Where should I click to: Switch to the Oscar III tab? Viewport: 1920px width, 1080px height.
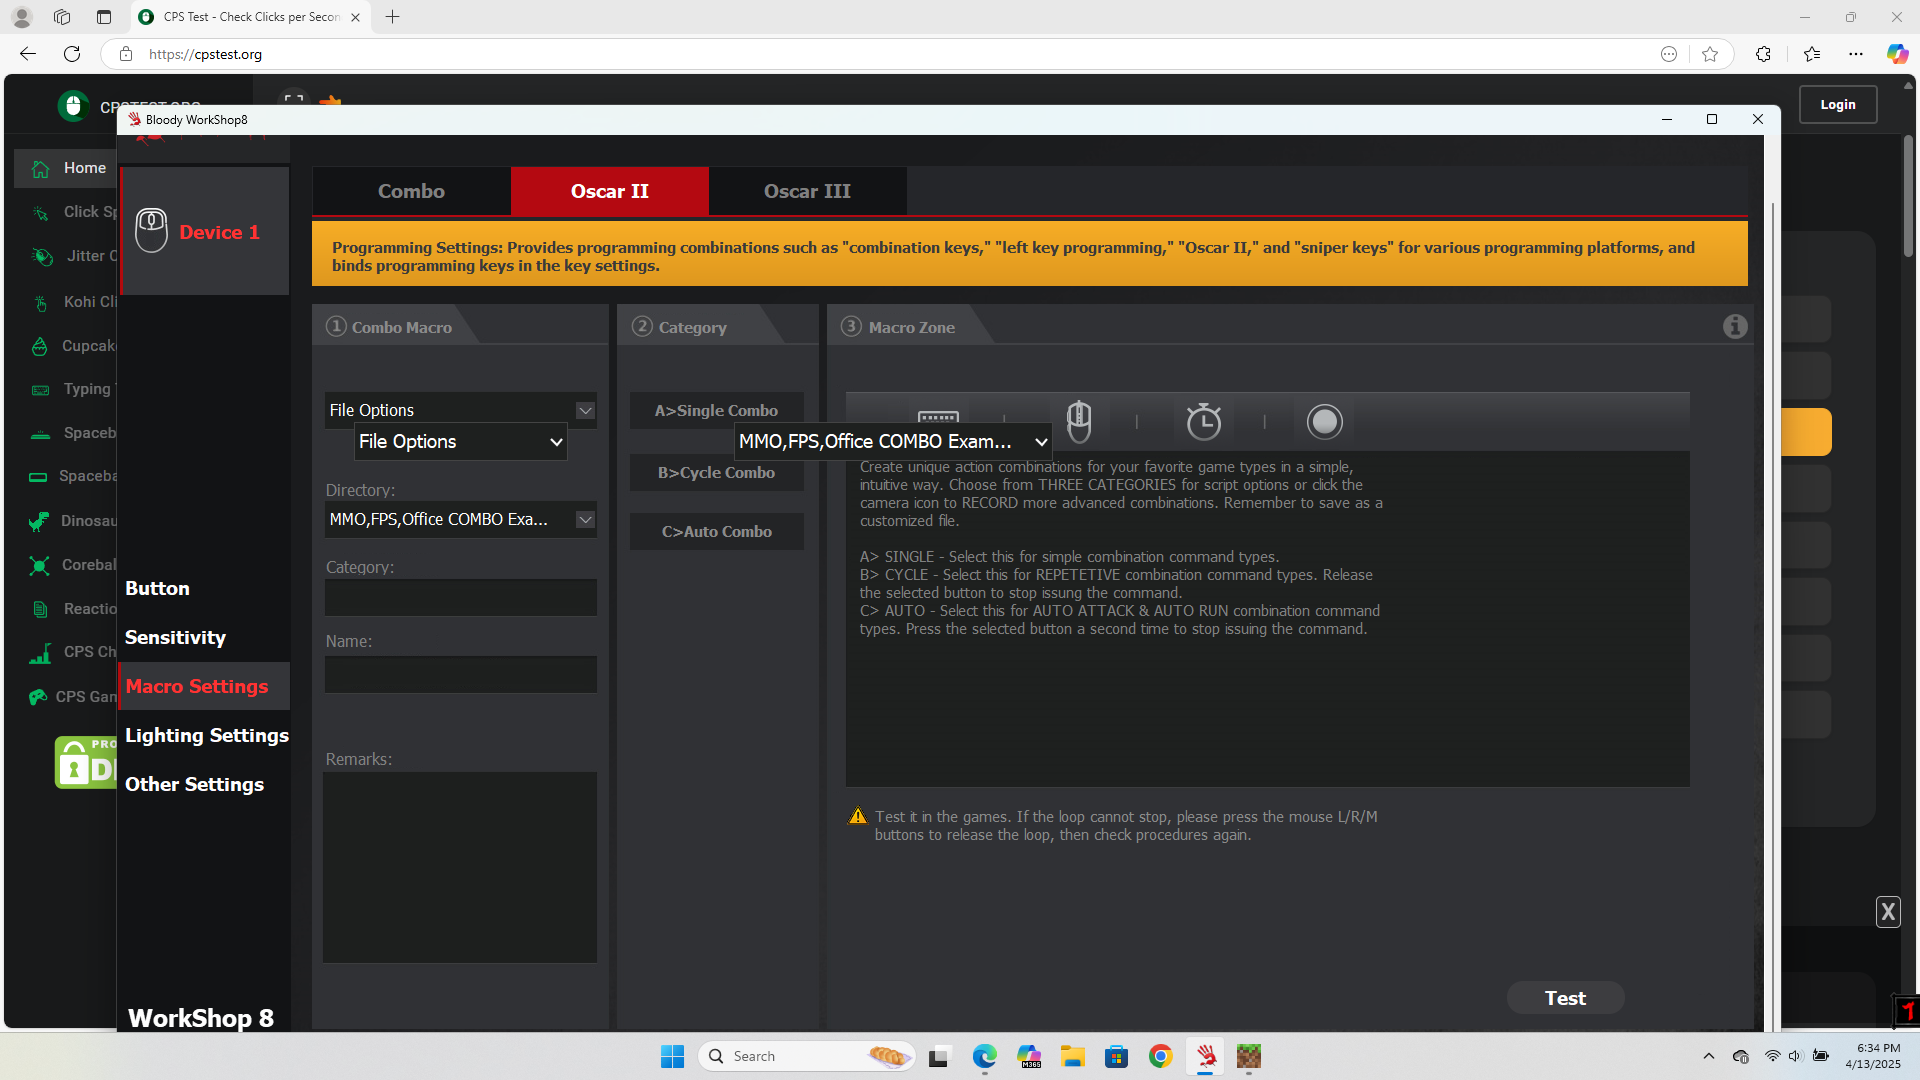807,191
